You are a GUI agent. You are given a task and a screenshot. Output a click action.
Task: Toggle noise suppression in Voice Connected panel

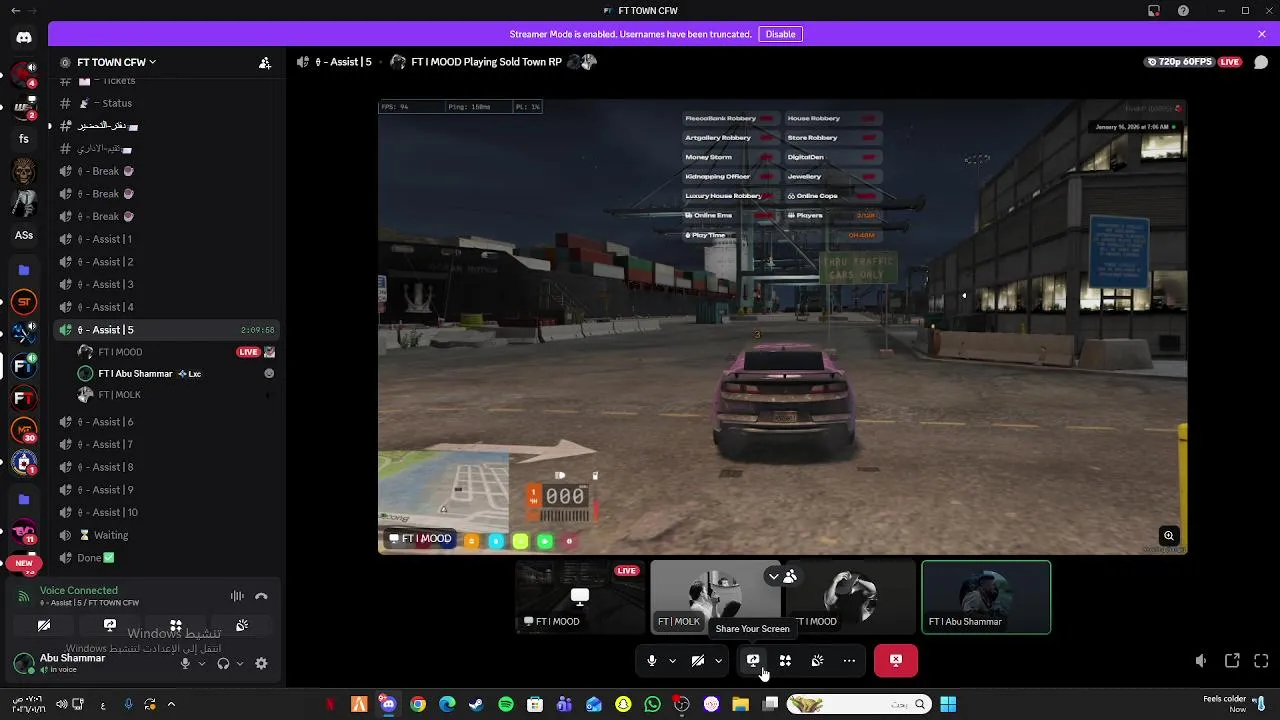(x=237, y=596)
